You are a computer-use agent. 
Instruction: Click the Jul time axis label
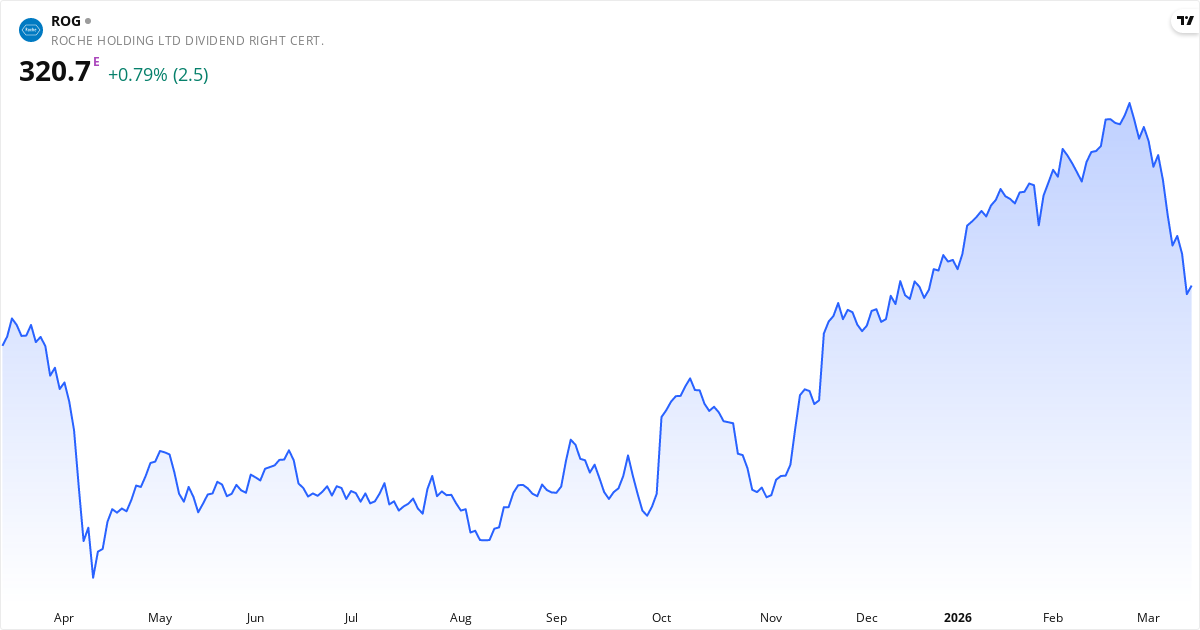(351, 618)
